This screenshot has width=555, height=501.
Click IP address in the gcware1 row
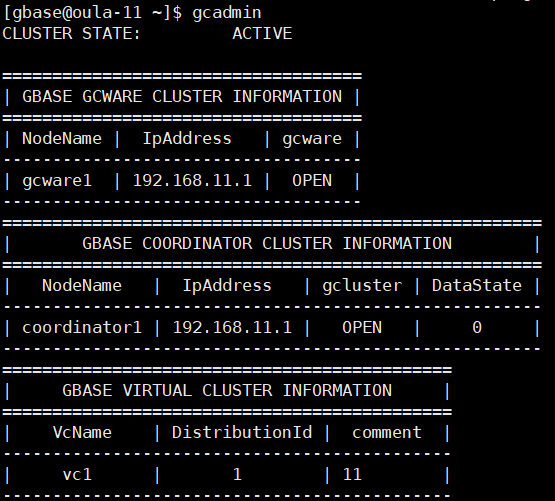point(192,181)
